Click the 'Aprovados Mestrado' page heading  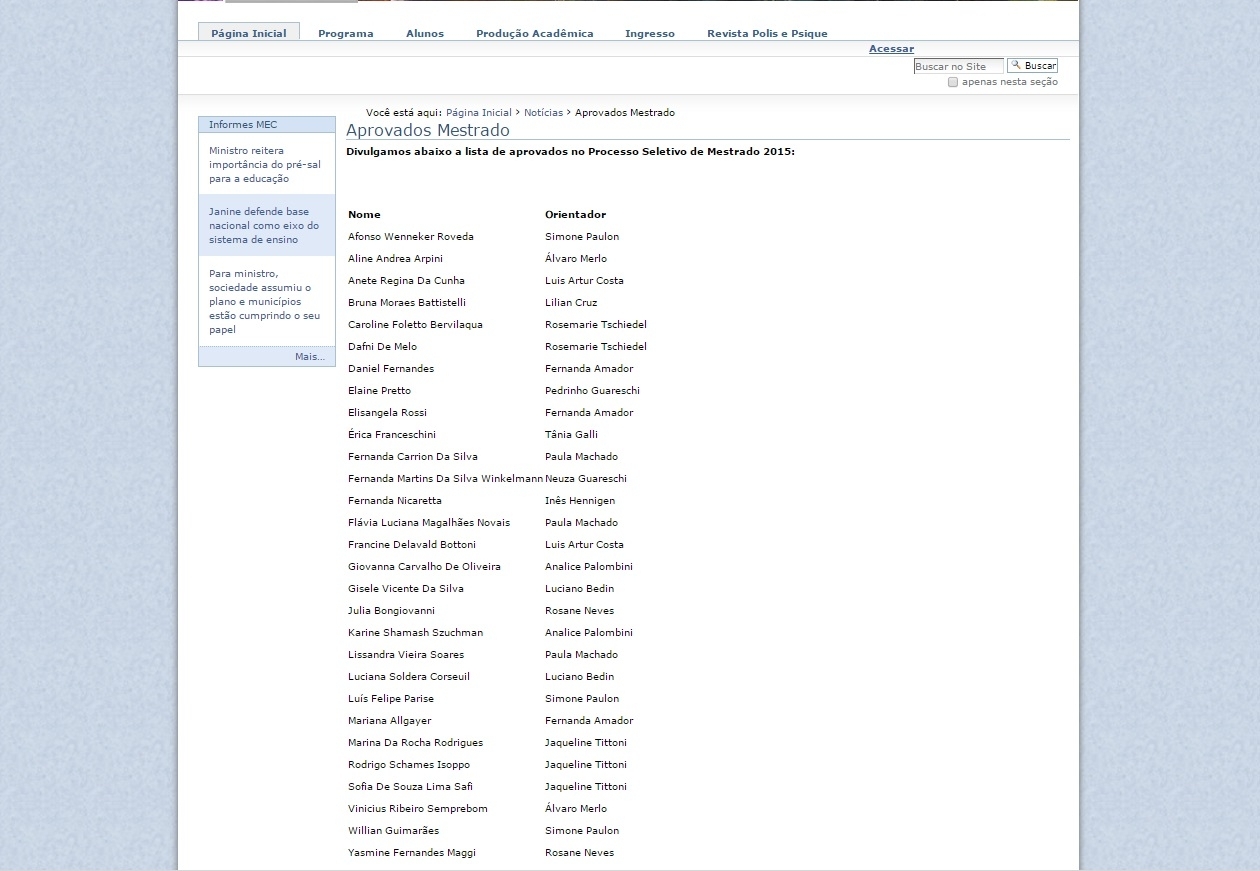pyautogui.click(x=428, y=130)
